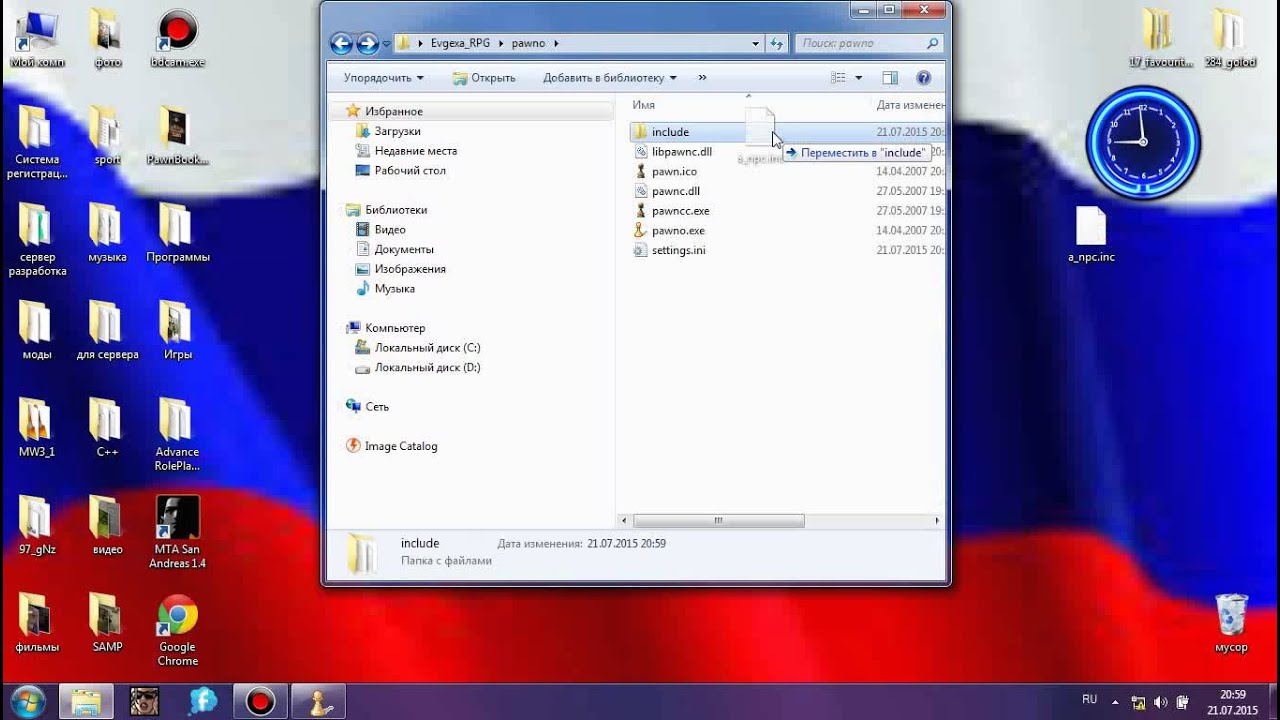This screenshot has width=1280, height=720.
Task: Open the recent locations dropdown next to Forward
Action: (x=386, y=44)
